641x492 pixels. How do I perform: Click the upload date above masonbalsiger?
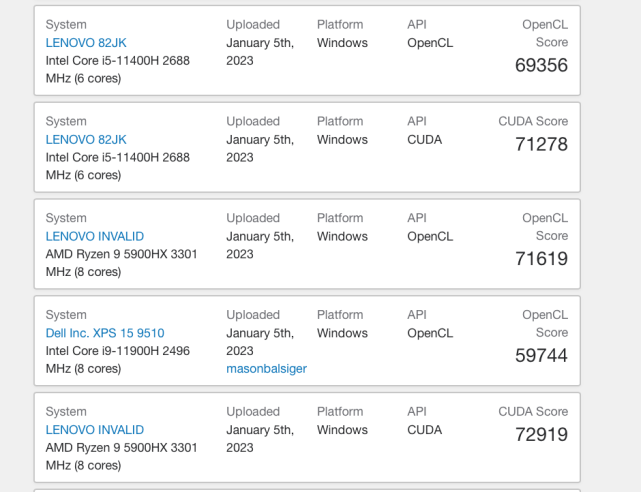click(260, 342)
